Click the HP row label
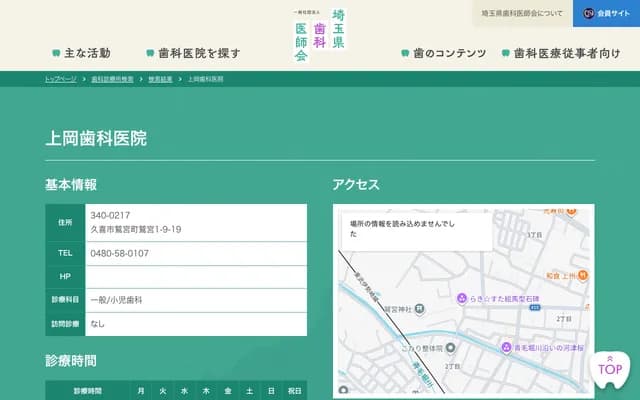Image resolution: width=640 pixels, height=400 pixels. (x=65, y=277)
